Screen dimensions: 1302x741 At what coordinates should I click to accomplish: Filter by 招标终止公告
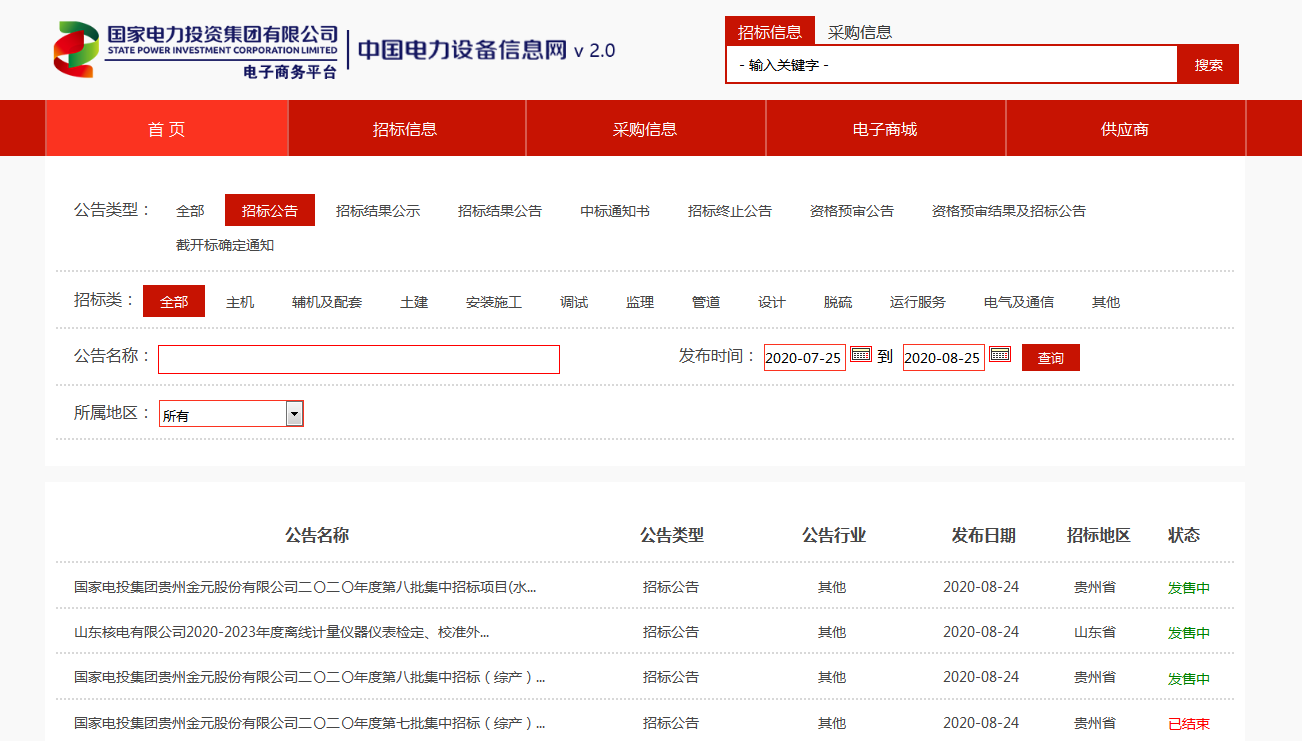click(730, 211)
